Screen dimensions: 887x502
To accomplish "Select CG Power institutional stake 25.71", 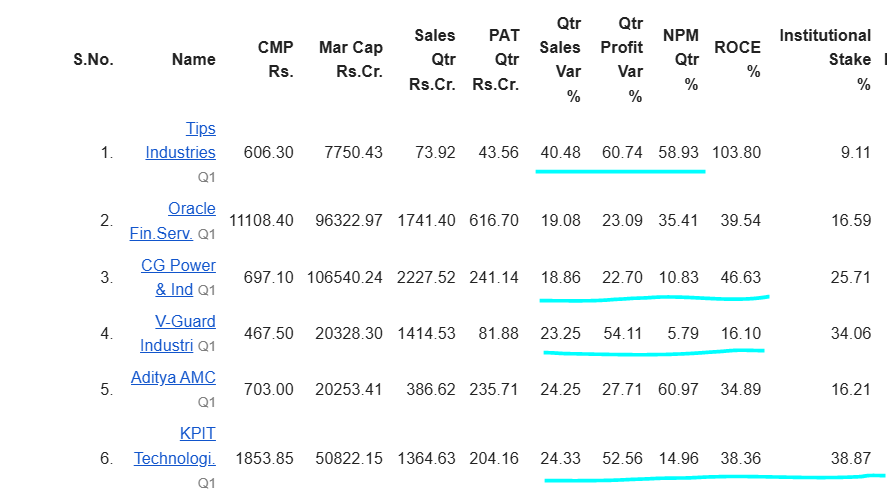I will point(850,278).
